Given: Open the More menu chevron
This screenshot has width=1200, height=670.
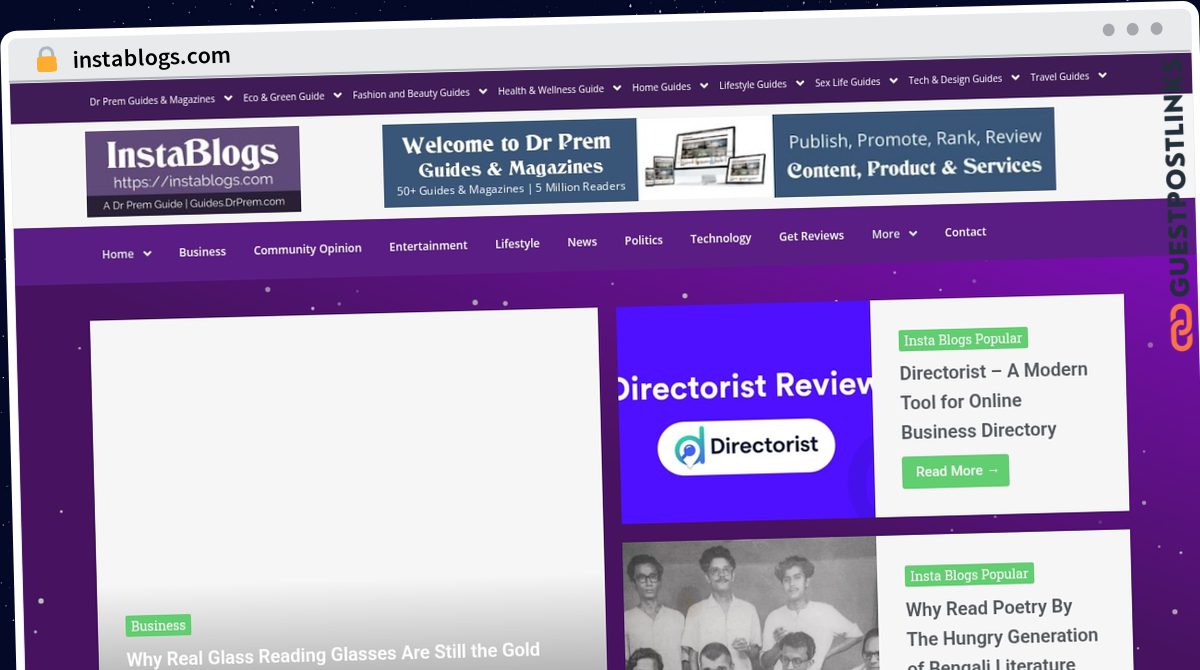Looking at the screenshot, I should pos(912,234).
